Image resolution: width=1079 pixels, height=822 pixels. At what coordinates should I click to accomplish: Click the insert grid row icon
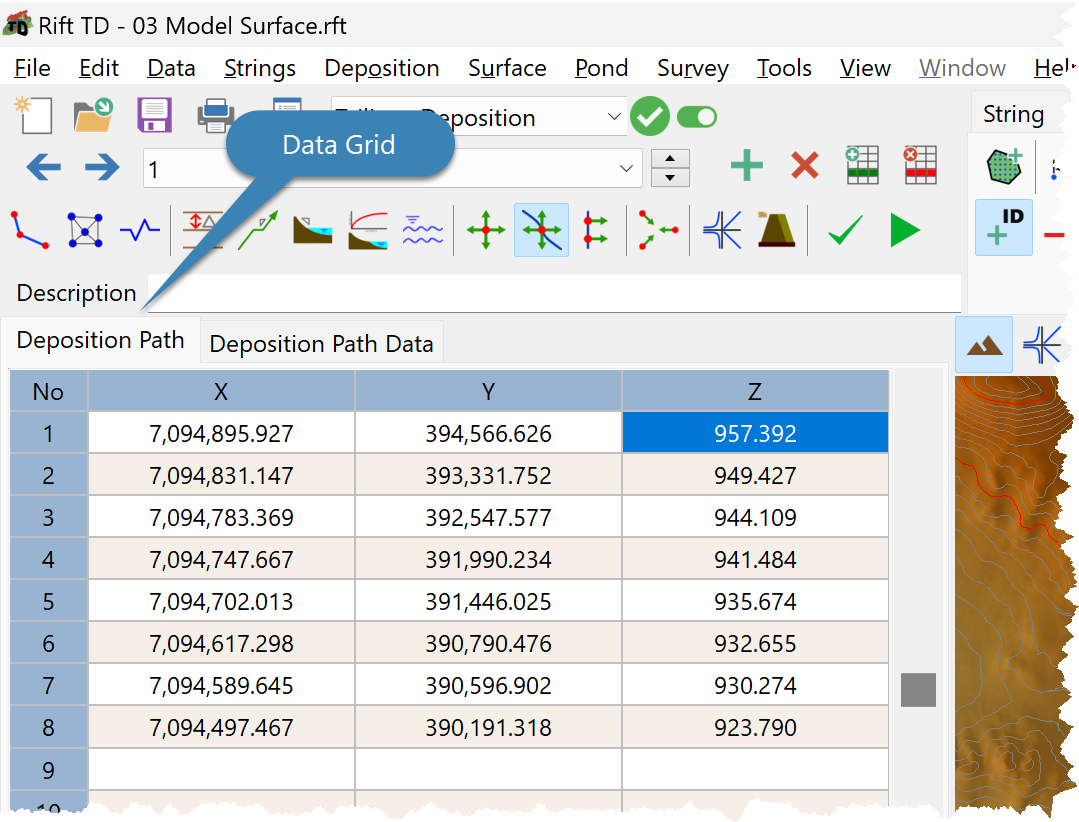(861, 166)
